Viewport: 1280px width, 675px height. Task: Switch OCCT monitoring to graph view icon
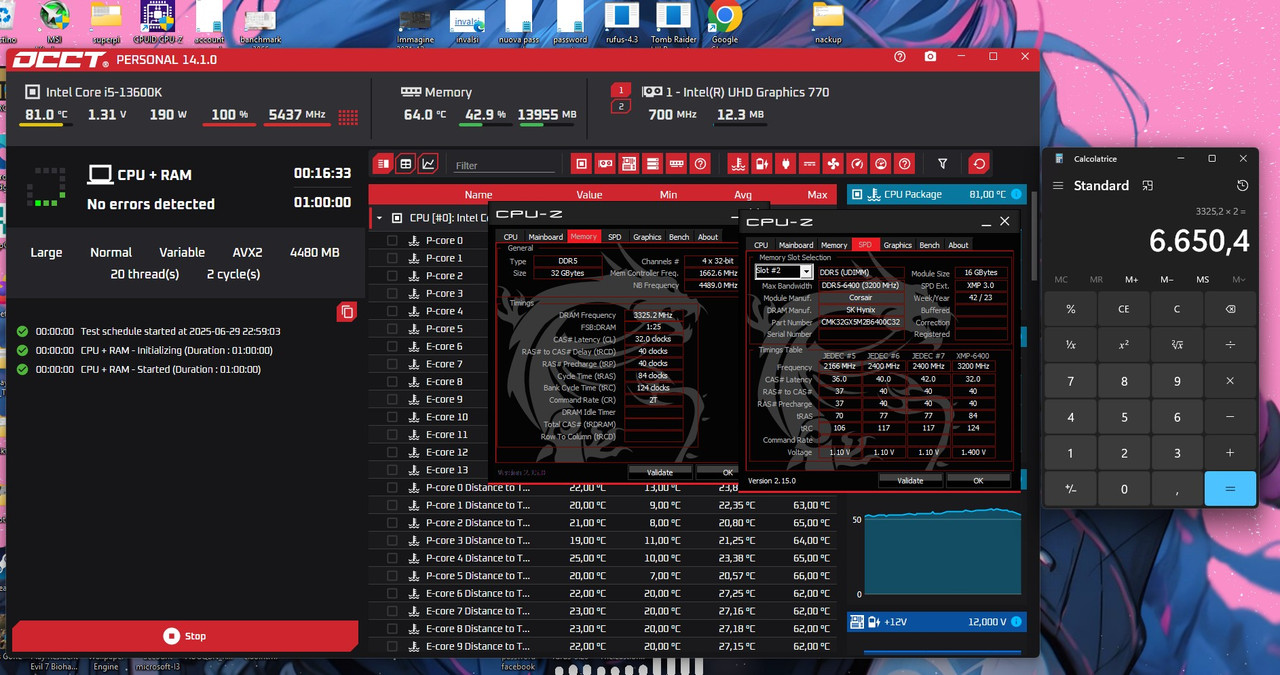coord(429,164)
